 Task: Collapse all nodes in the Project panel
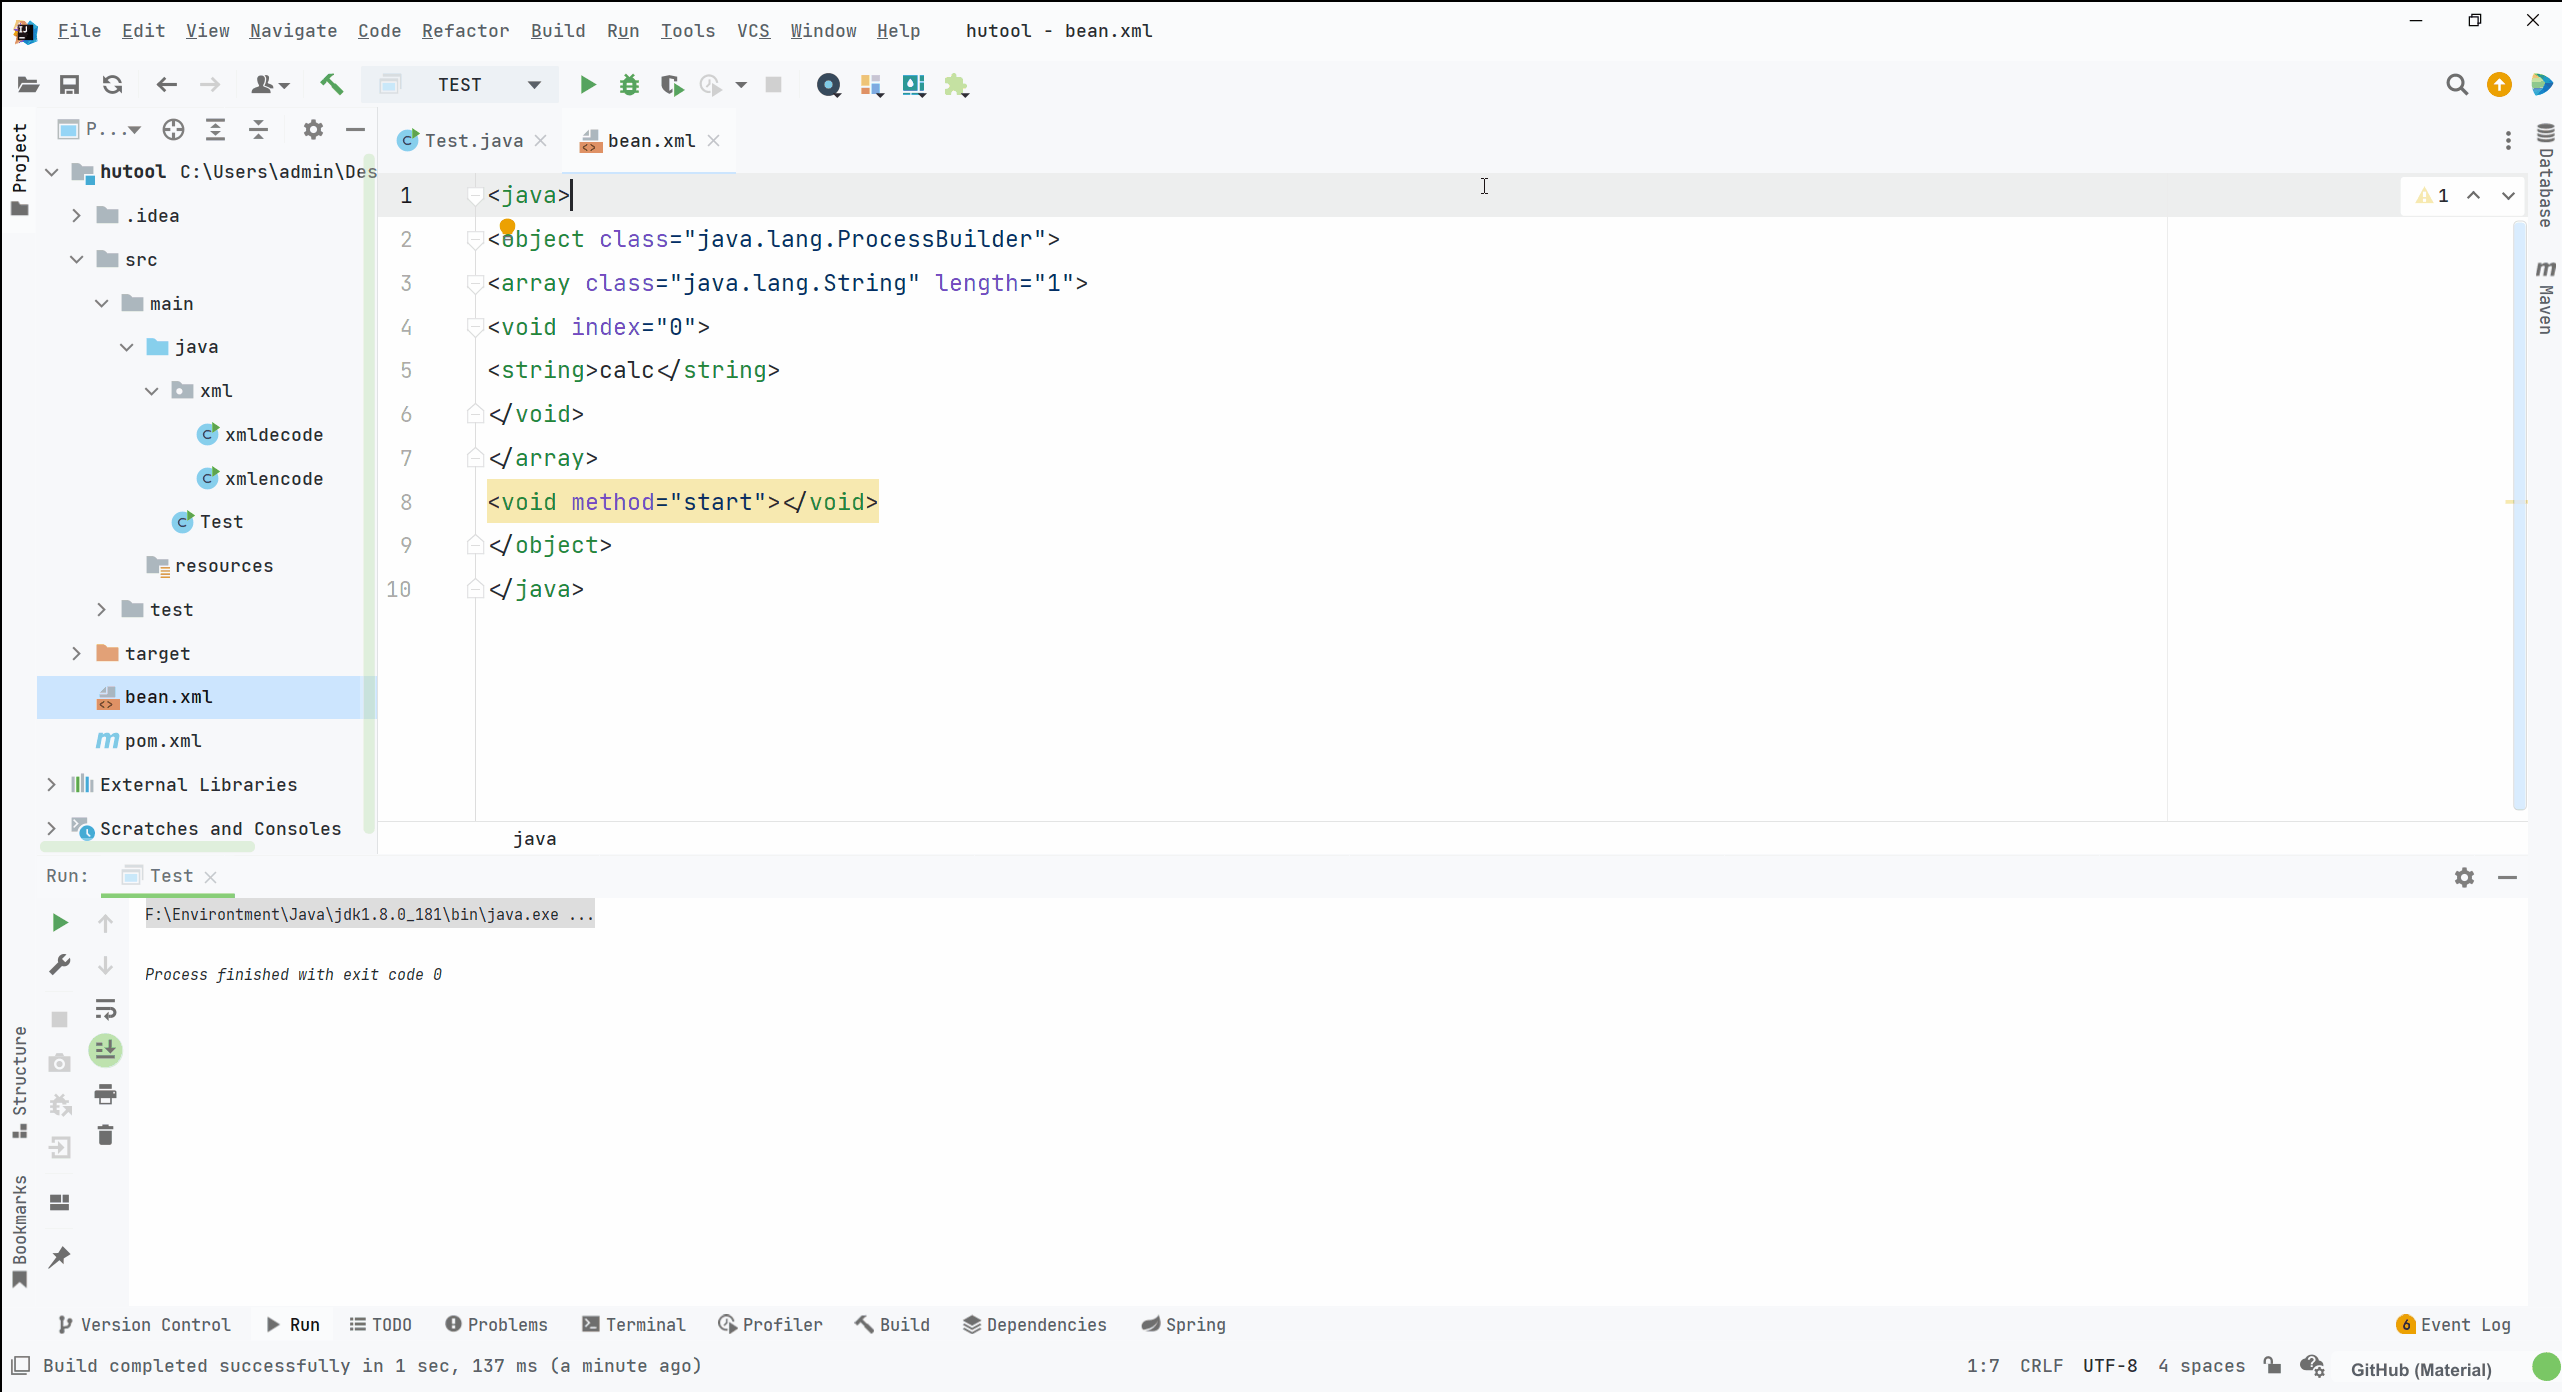click(258, 129)
